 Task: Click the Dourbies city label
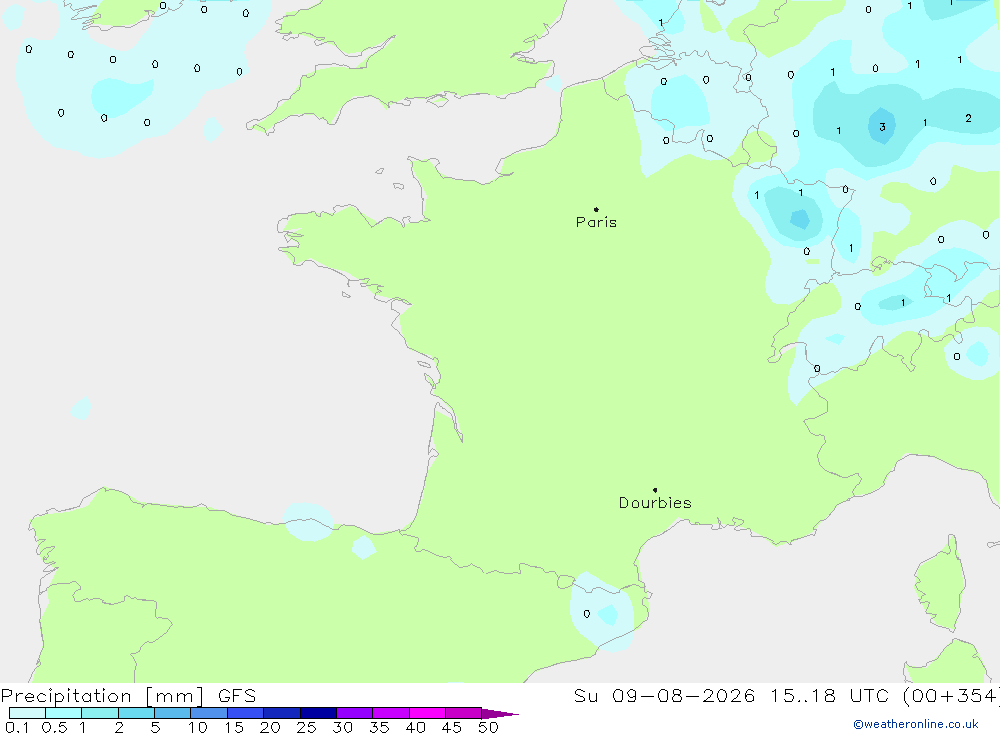(x=655, y=503)
